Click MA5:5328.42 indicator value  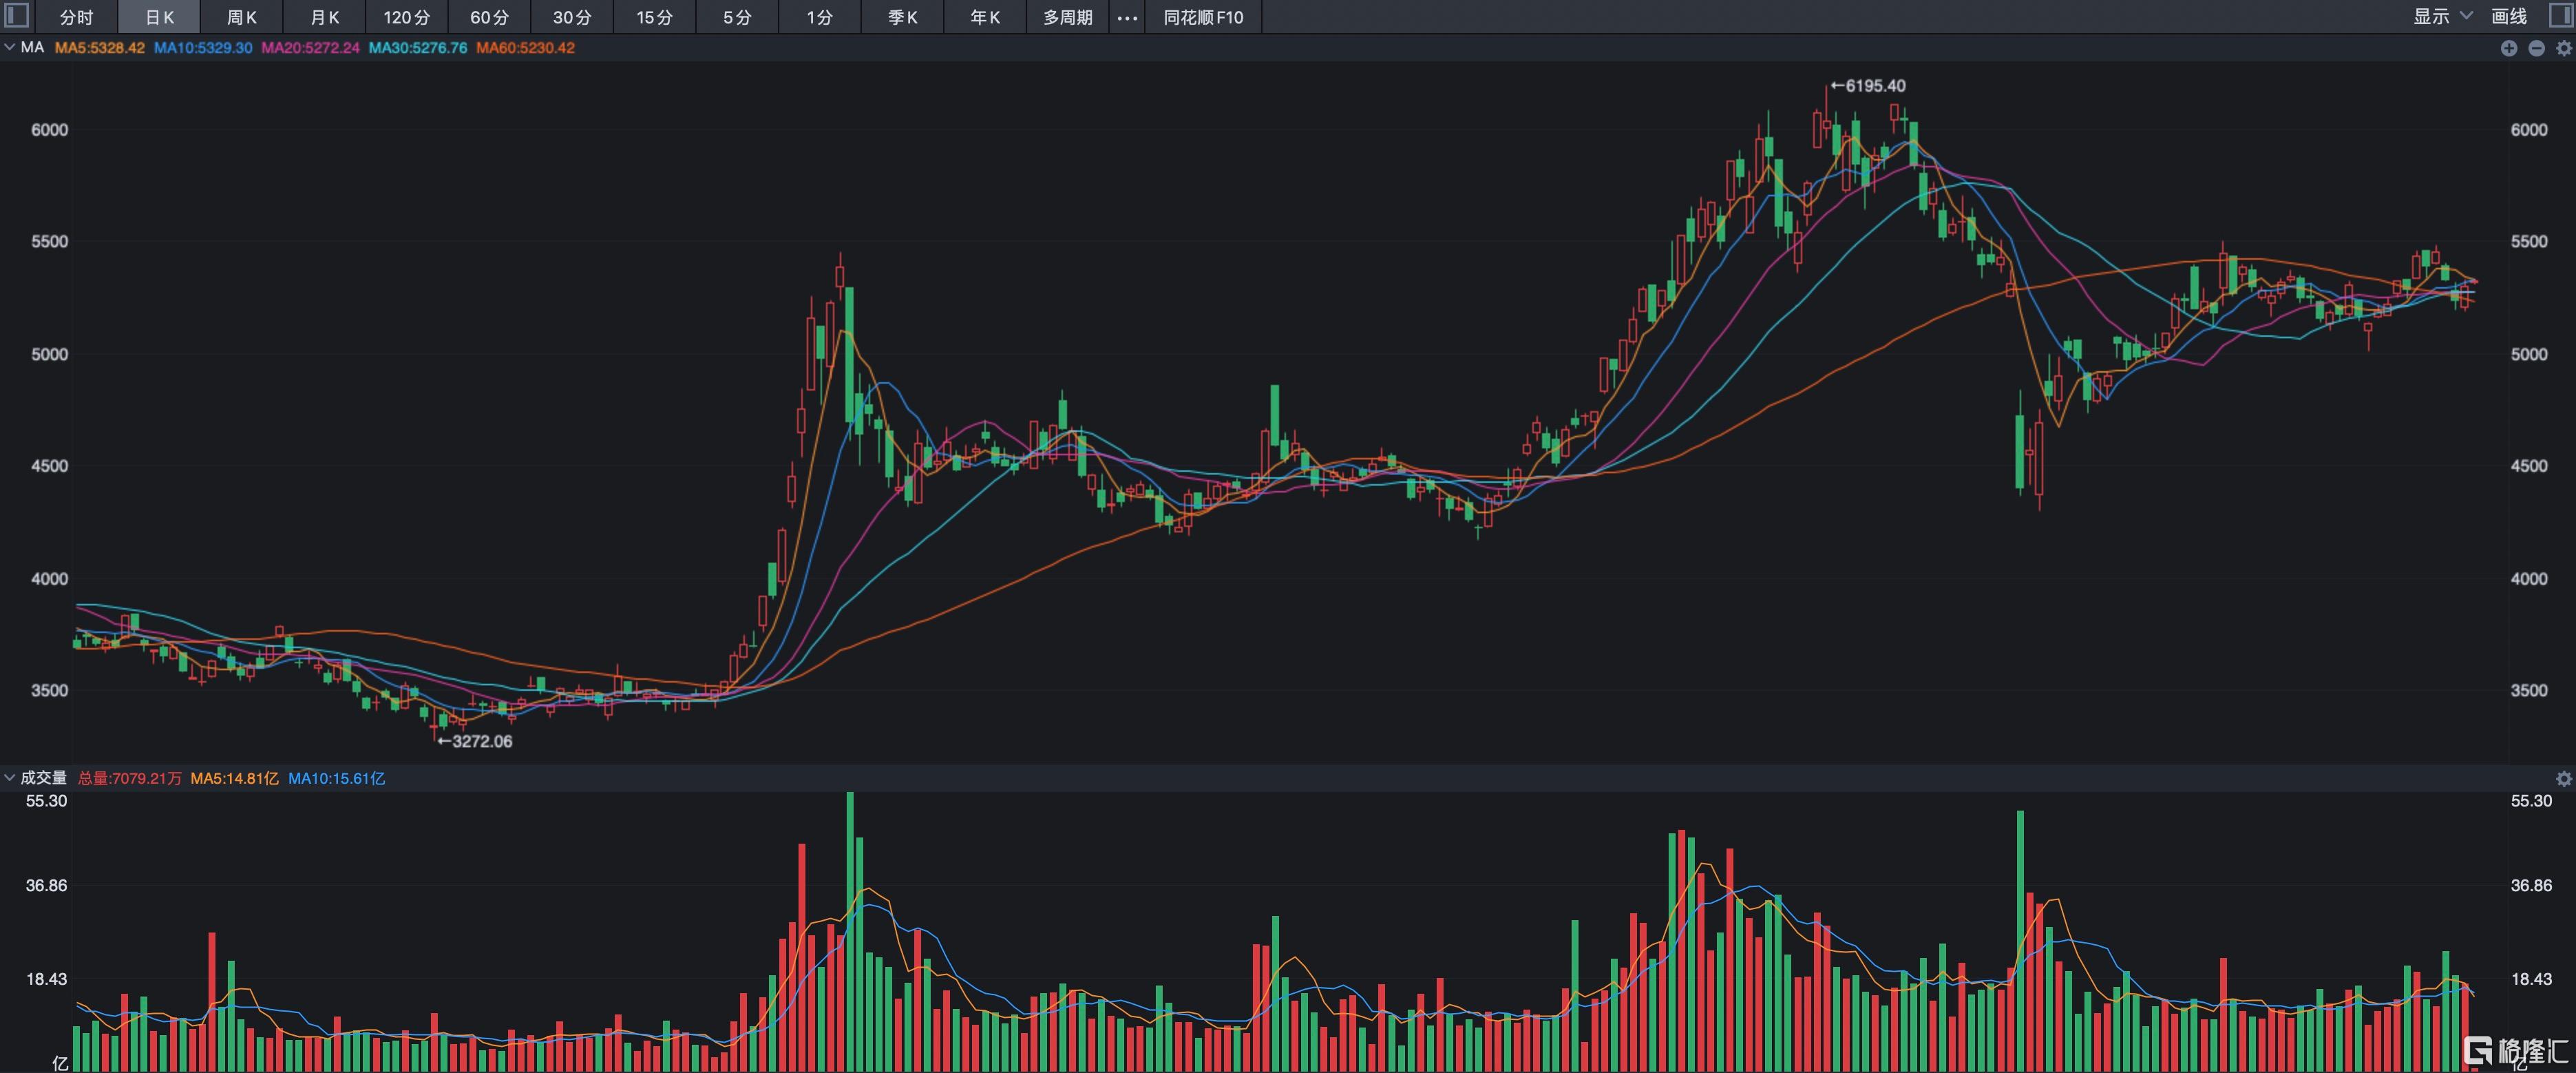[x=100, y=48]
